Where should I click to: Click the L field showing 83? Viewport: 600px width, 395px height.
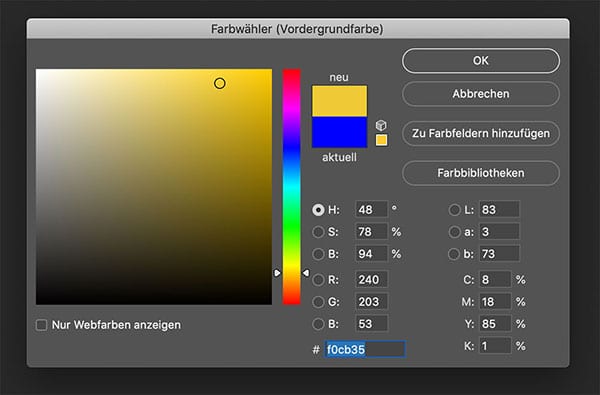tap(499, 210)
